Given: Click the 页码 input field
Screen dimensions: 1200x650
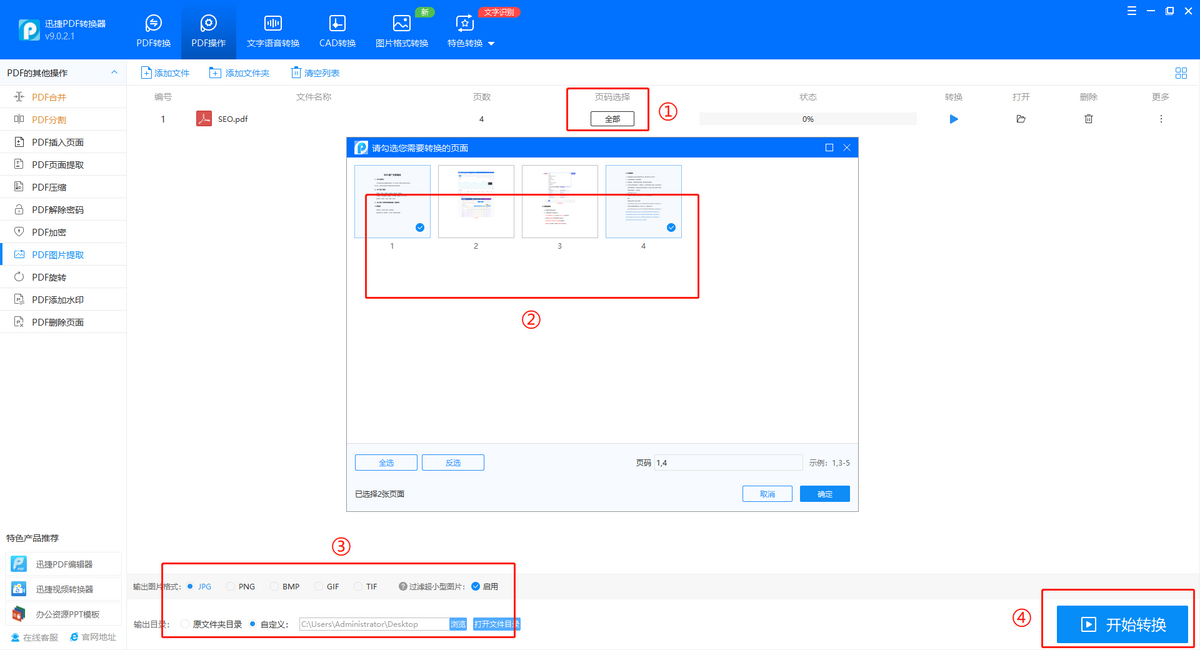Looking at the screenshot, I should (728, 463).
